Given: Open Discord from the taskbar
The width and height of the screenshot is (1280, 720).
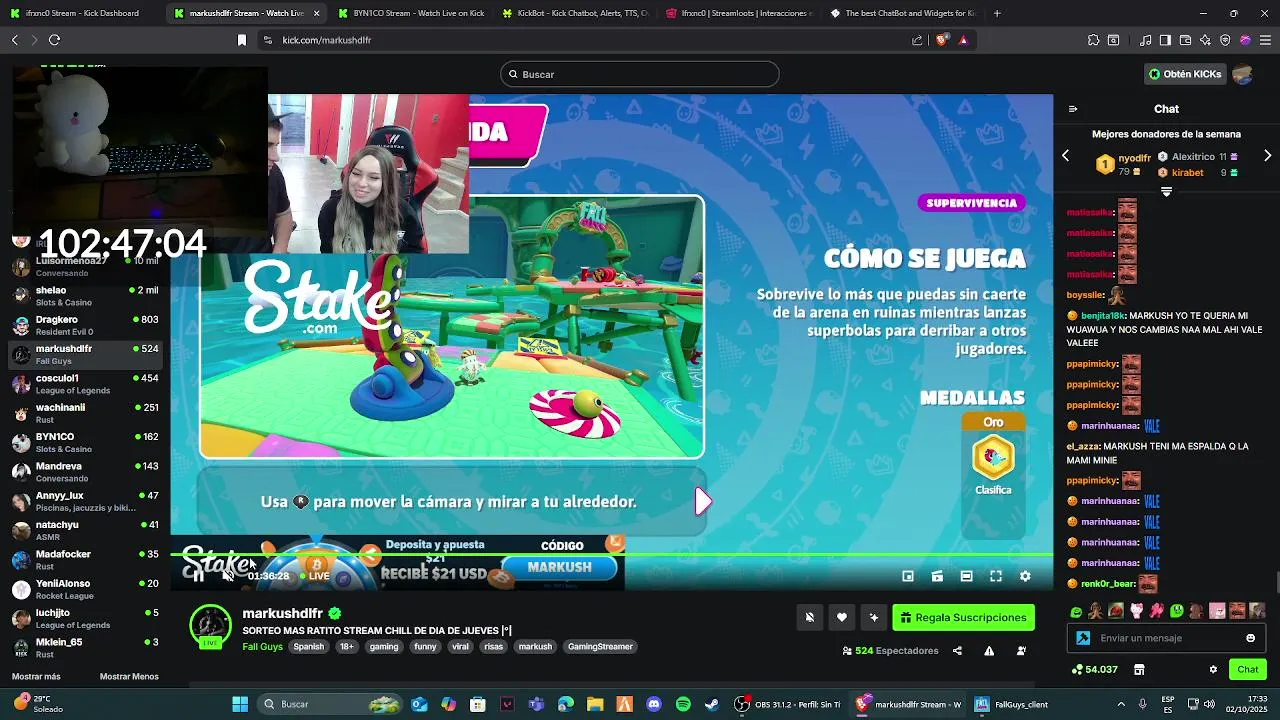Looking at the screenshot, I should [x=654, y=704].
